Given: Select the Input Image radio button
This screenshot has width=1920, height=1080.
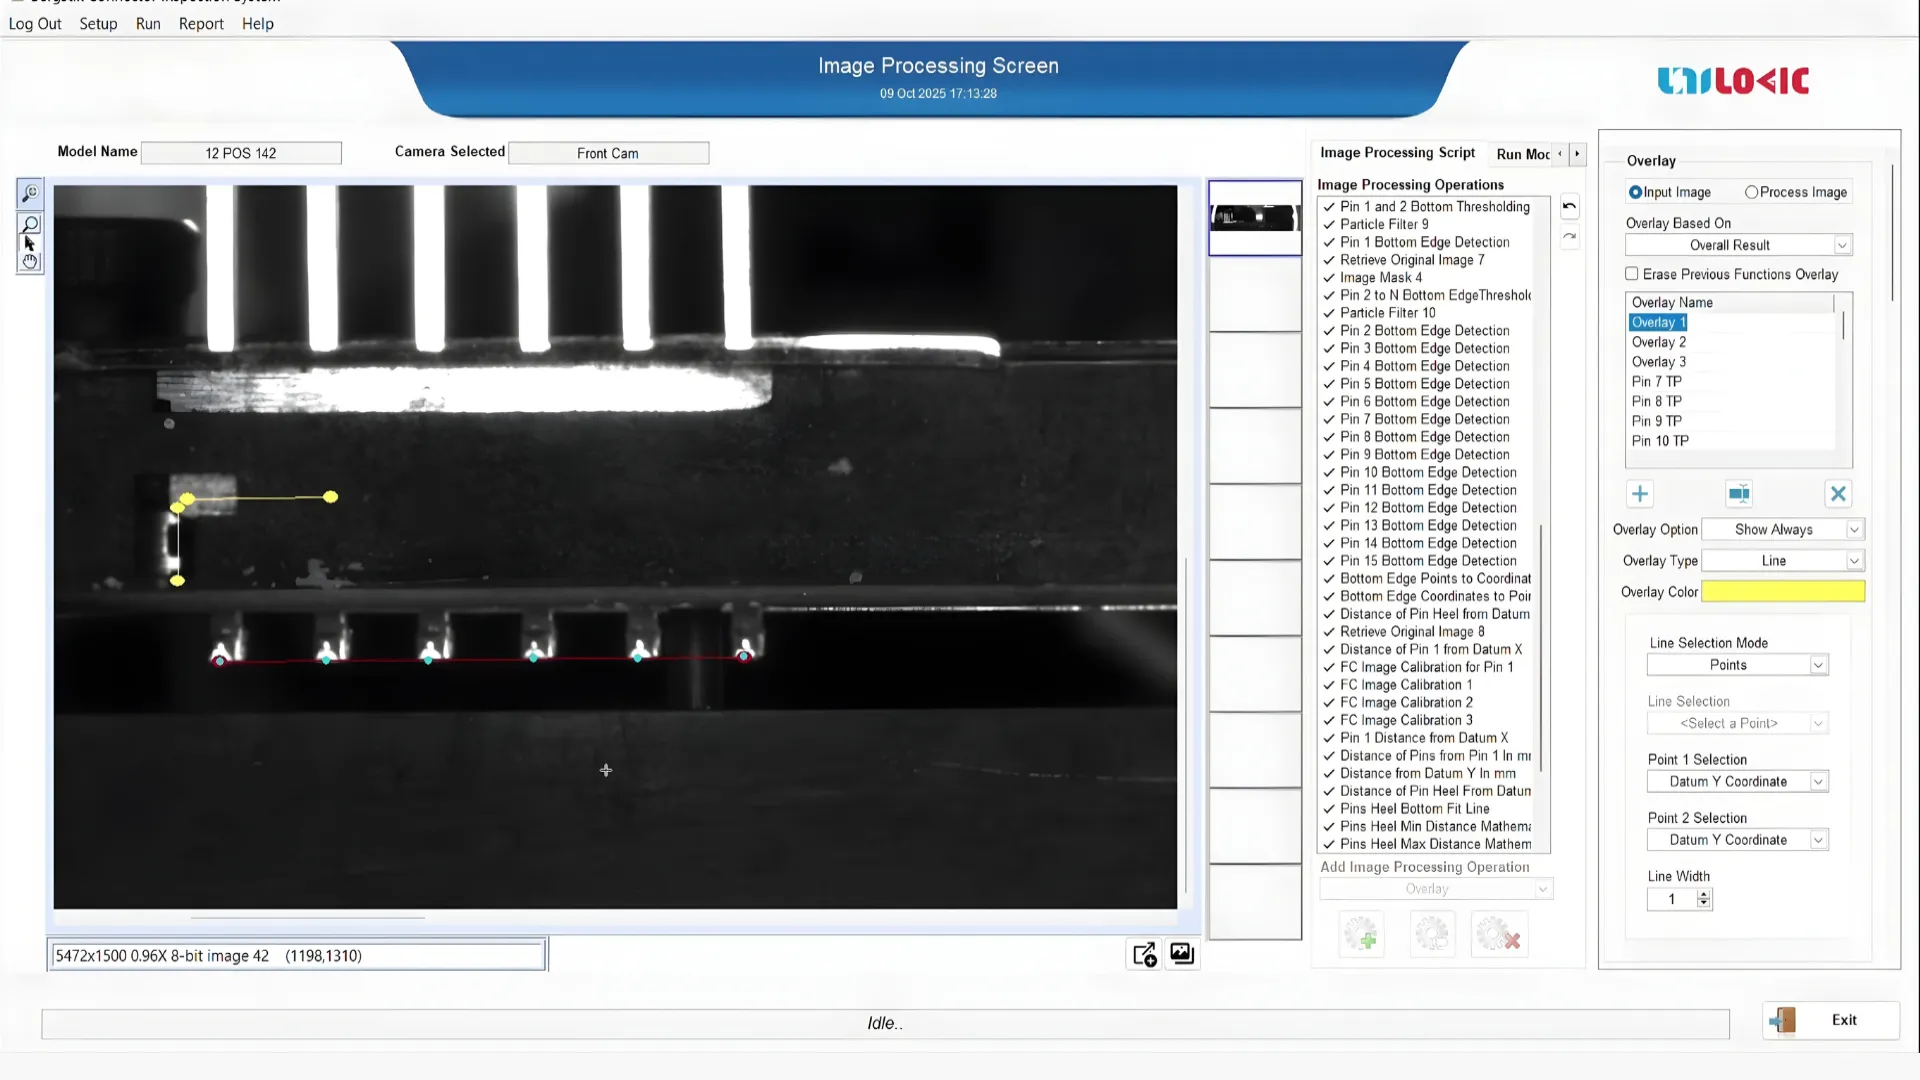Looking at the screenshot, I should pos(1635,192).
